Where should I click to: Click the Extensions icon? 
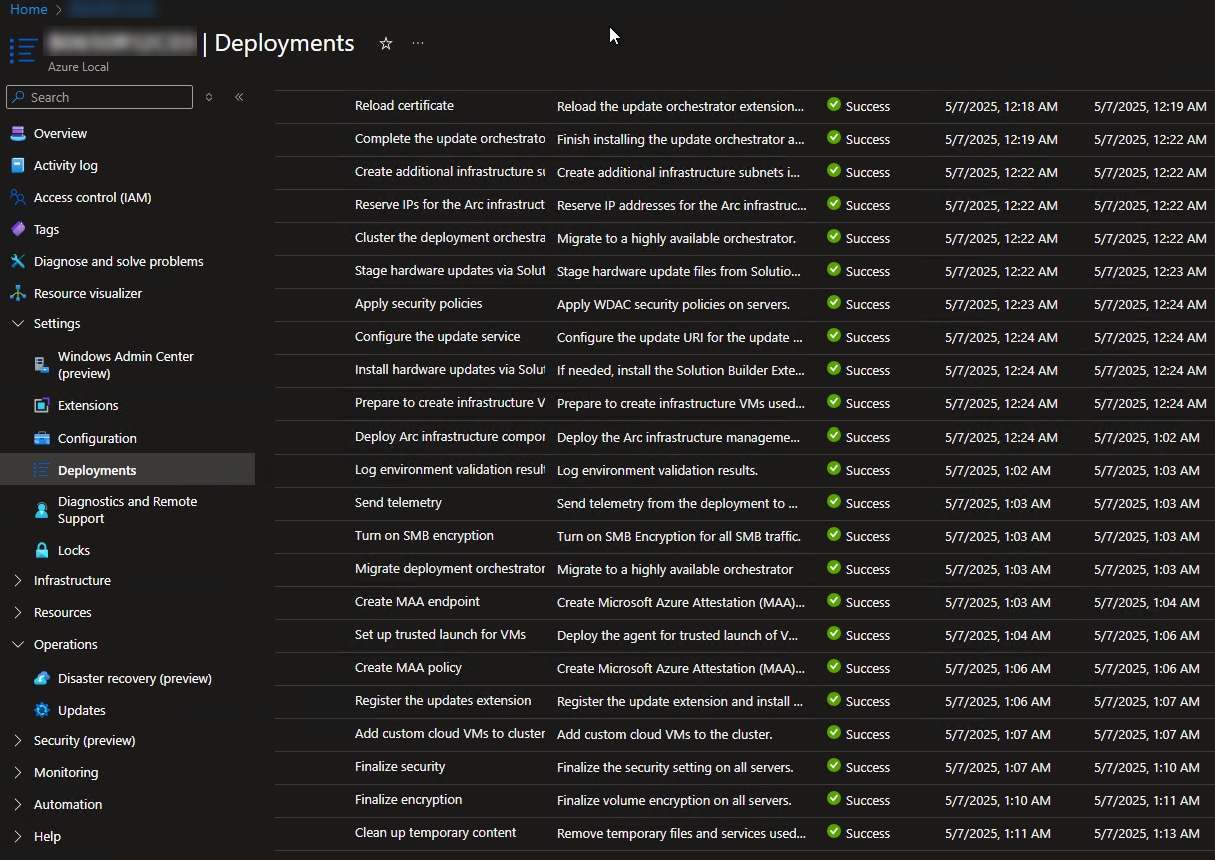tap(41, 405)
